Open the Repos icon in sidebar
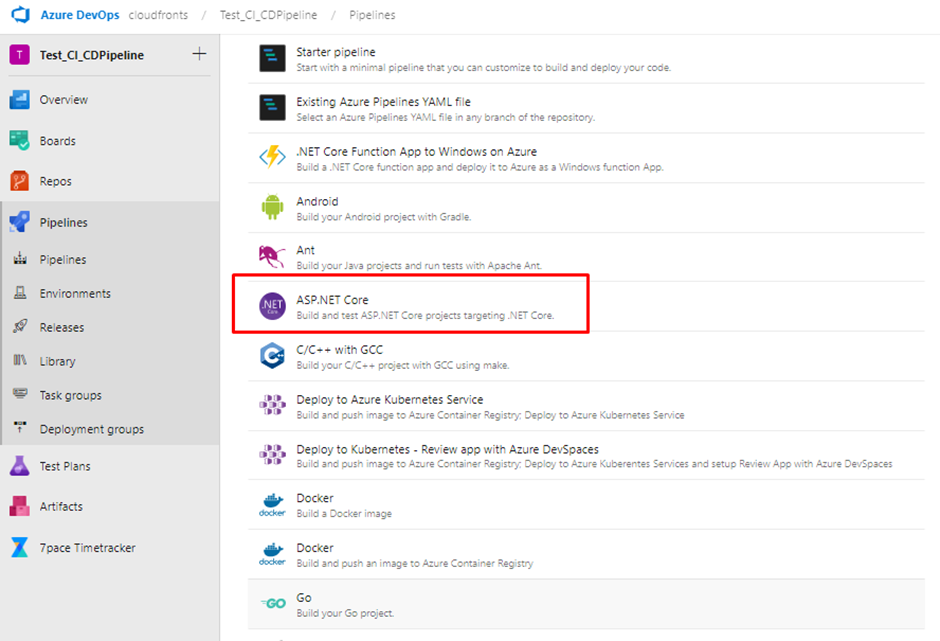Screen dimensions: 940x641 (x=19, y=181)
